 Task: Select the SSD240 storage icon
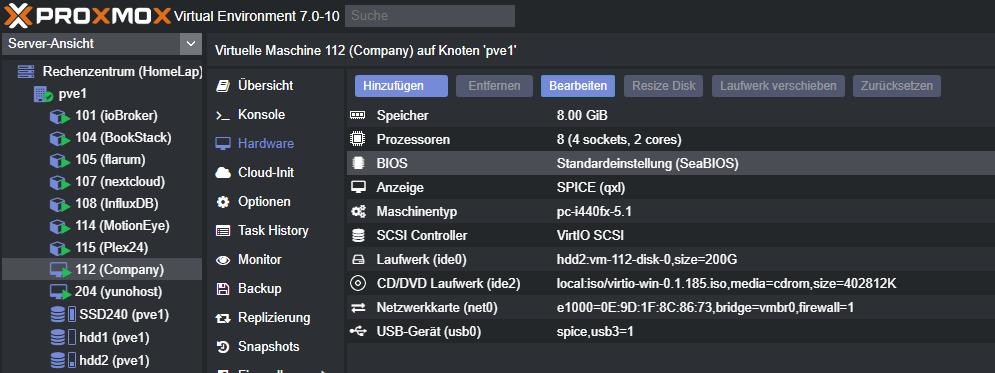62,315
